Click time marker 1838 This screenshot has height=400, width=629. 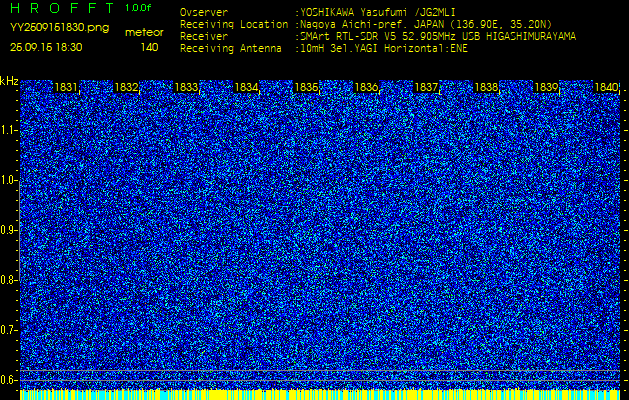[x=487, y=87]
